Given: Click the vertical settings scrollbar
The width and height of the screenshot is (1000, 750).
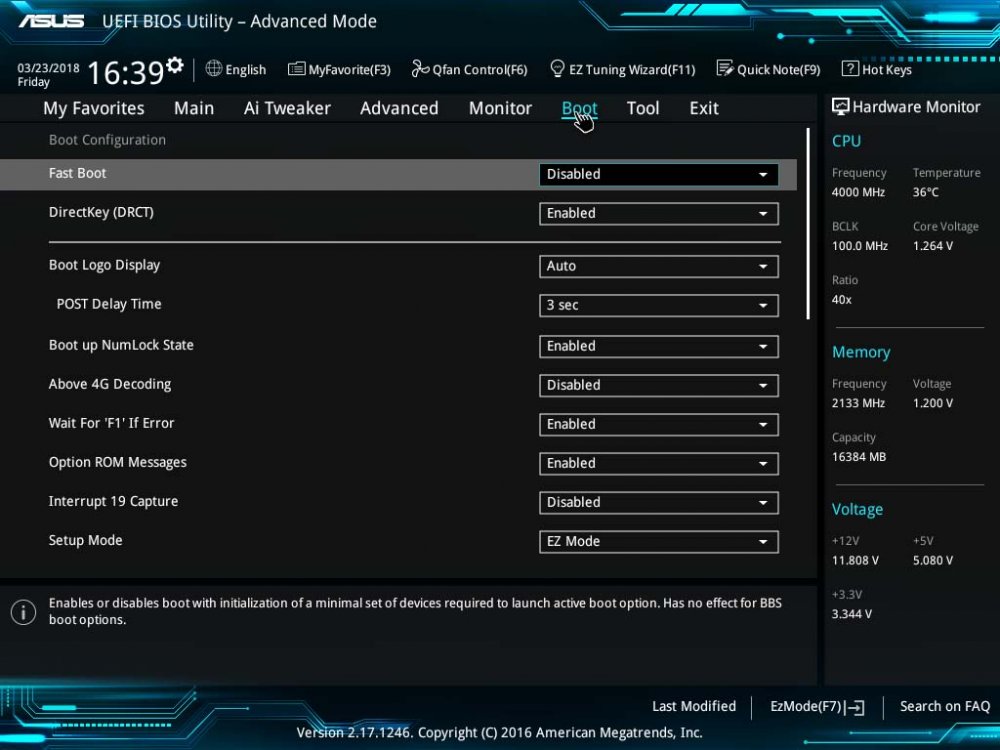Looking at the screenshot, I should [808, 224].
